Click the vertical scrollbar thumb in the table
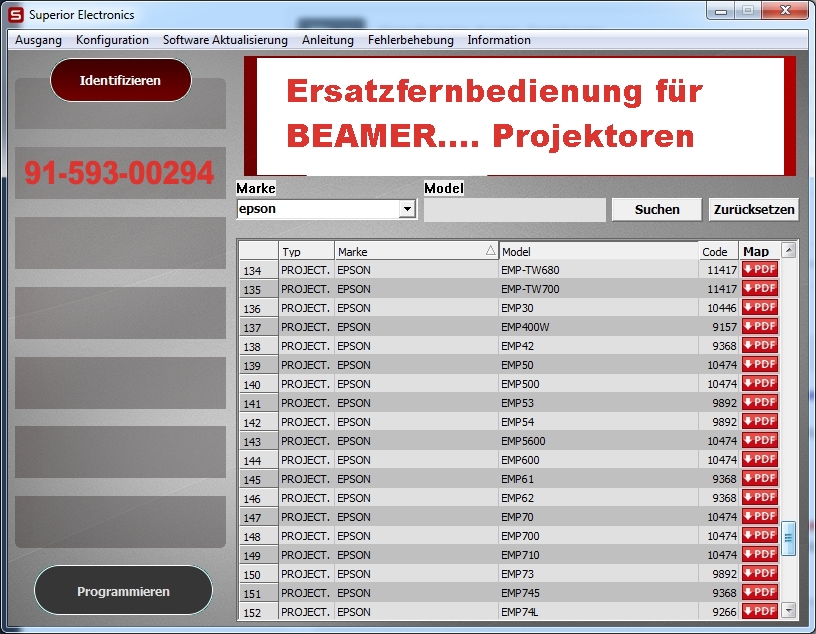Viewport: 816px width, 634px height. point(788,537)
